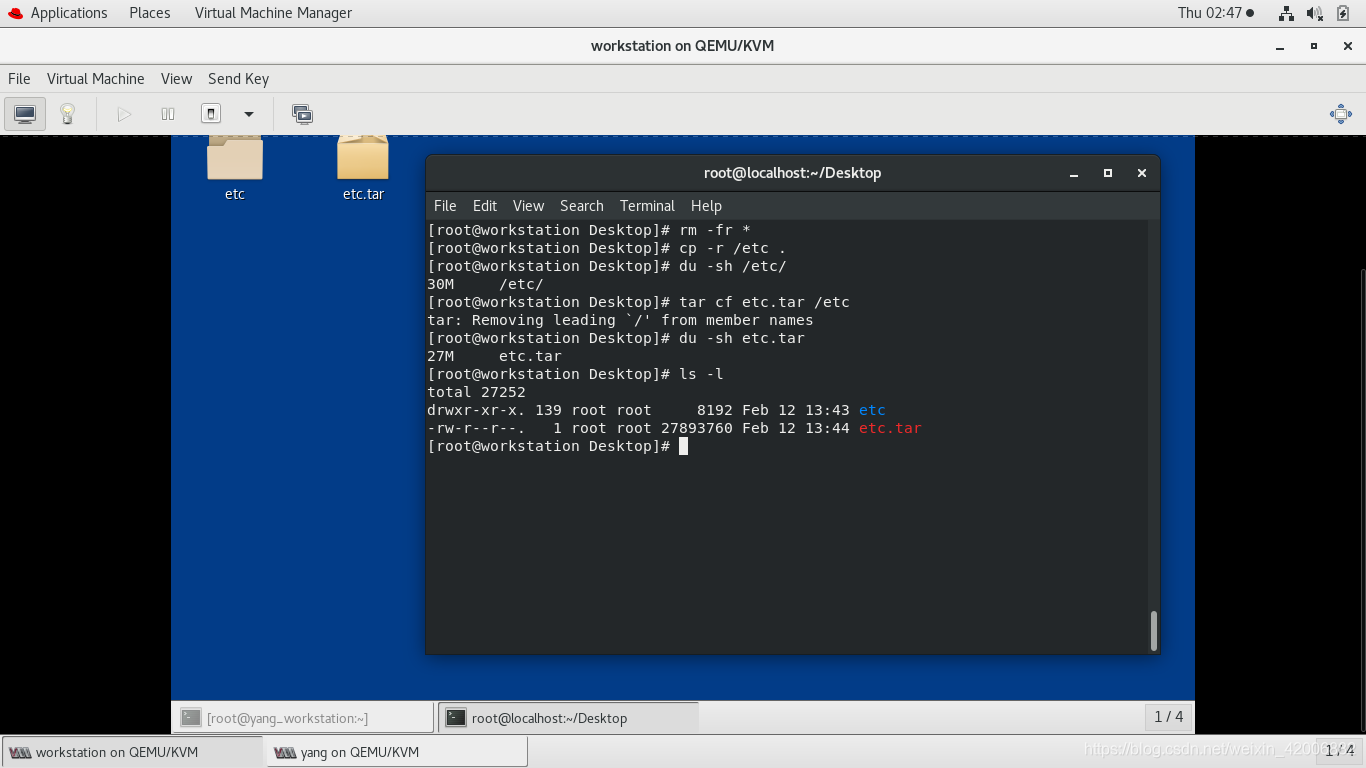Open the volume indicator
The width and height of the screenshot is (1366, 768).
coord(1315,13)
